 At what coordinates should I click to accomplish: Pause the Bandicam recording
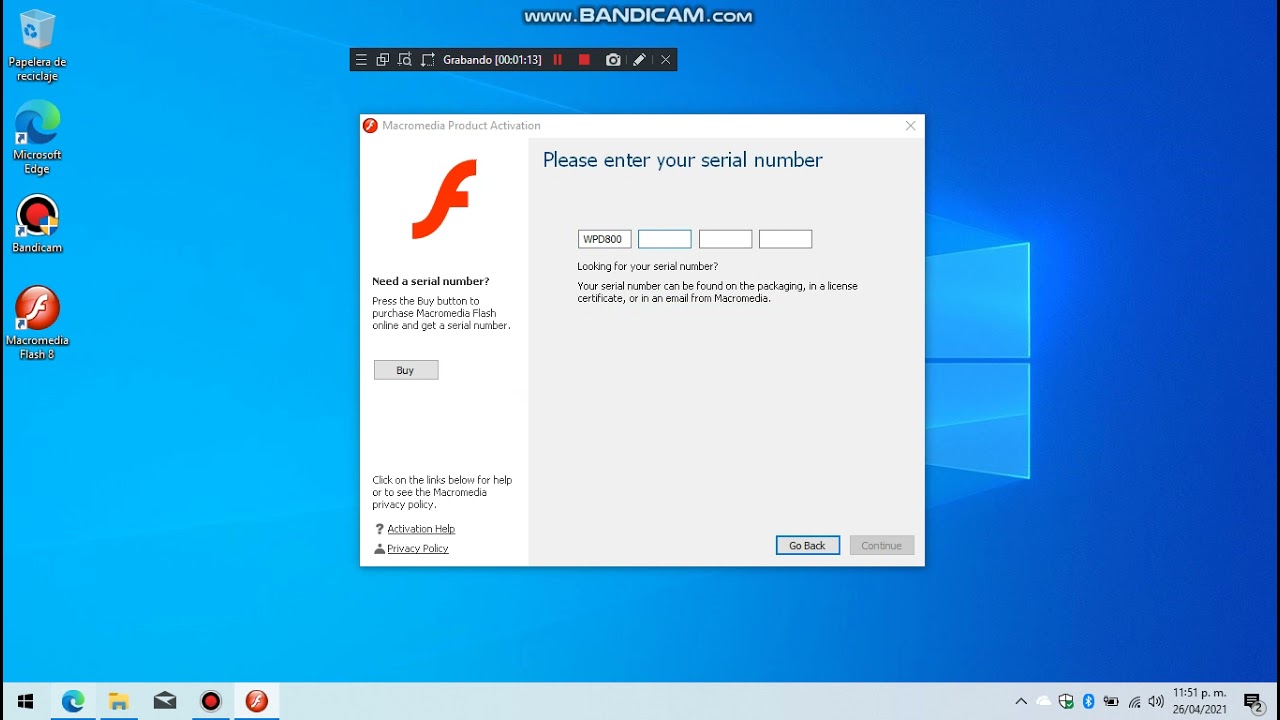tap(557, 60)
